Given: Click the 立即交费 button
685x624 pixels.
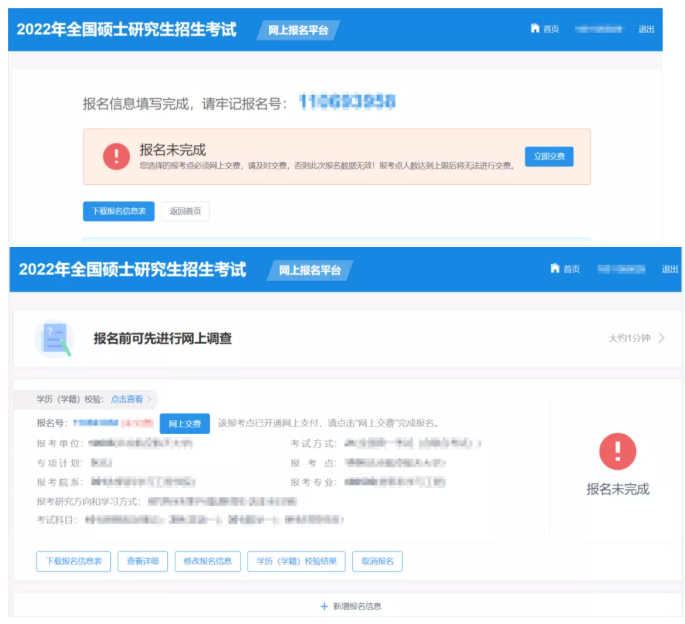Looking at the screenshot, I should [x=549, y=156].
